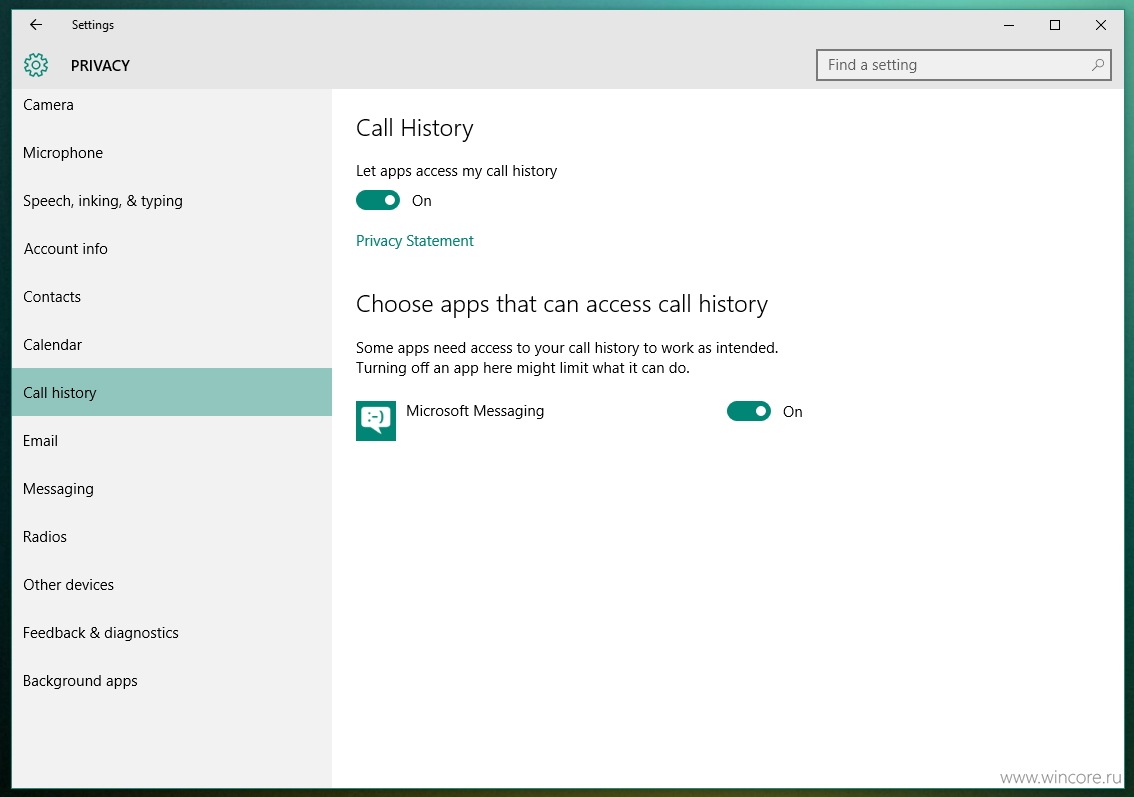Close the Settings window
Screen dimensions: 1134x797
[1101, 25]
